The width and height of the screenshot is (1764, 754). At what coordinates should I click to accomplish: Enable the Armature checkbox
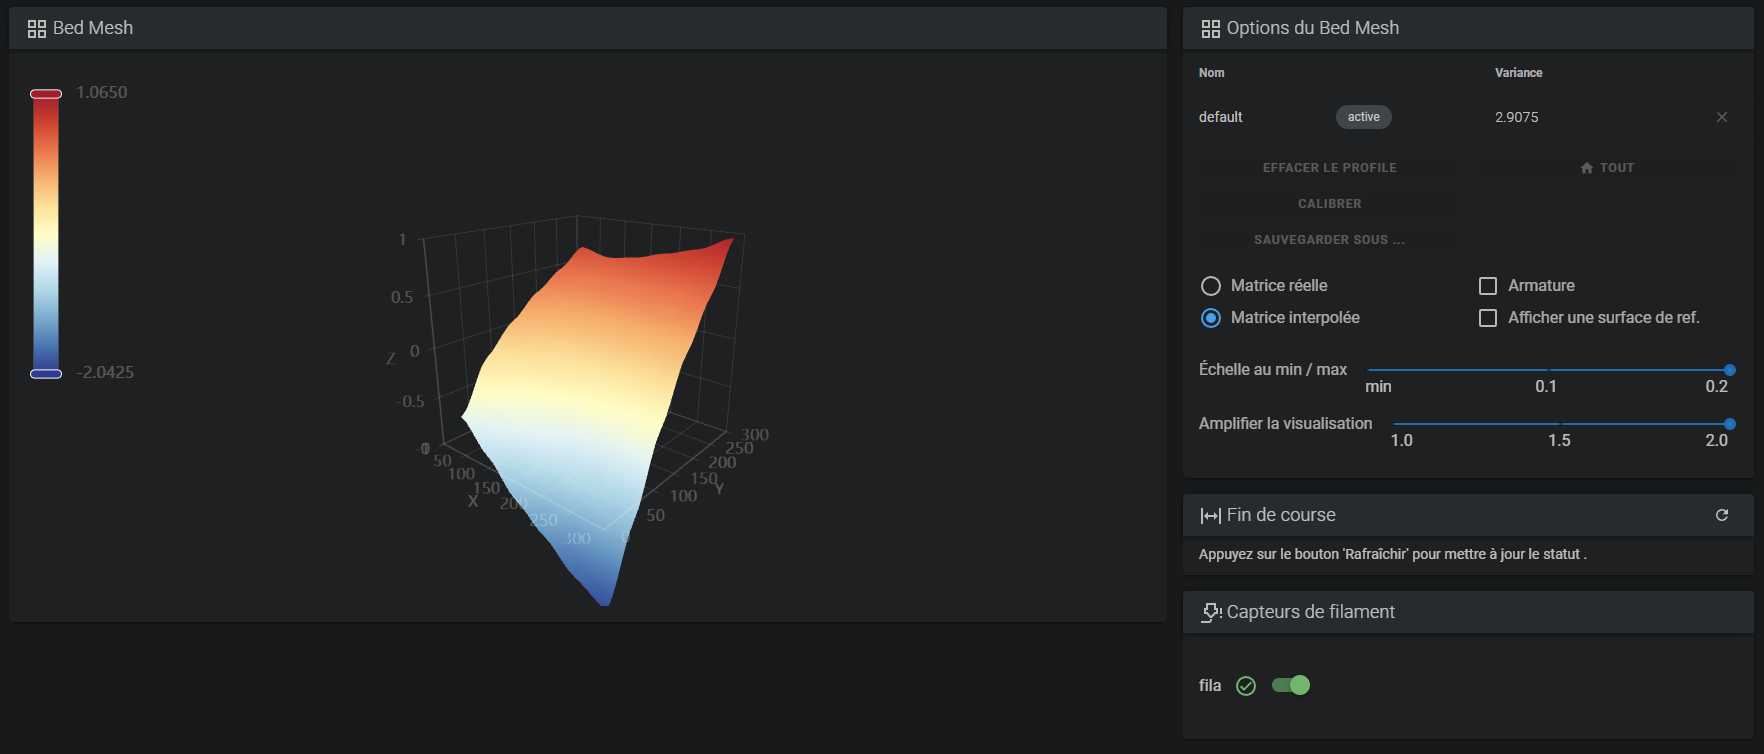(1487, 286)
